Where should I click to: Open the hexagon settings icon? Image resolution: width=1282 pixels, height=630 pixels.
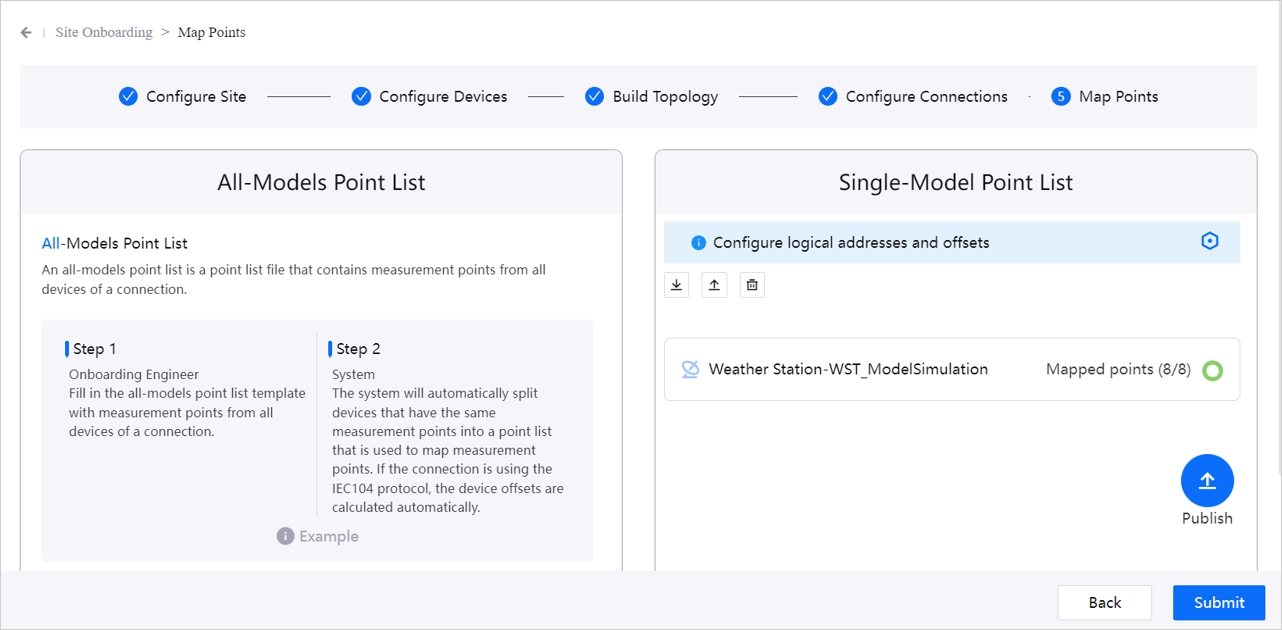1210,242
